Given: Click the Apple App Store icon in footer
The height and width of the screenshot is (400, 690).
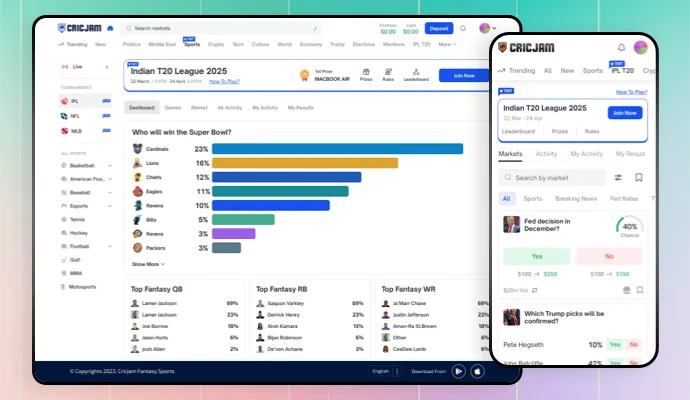Looking at the screenshot, I should coord(477,370).
